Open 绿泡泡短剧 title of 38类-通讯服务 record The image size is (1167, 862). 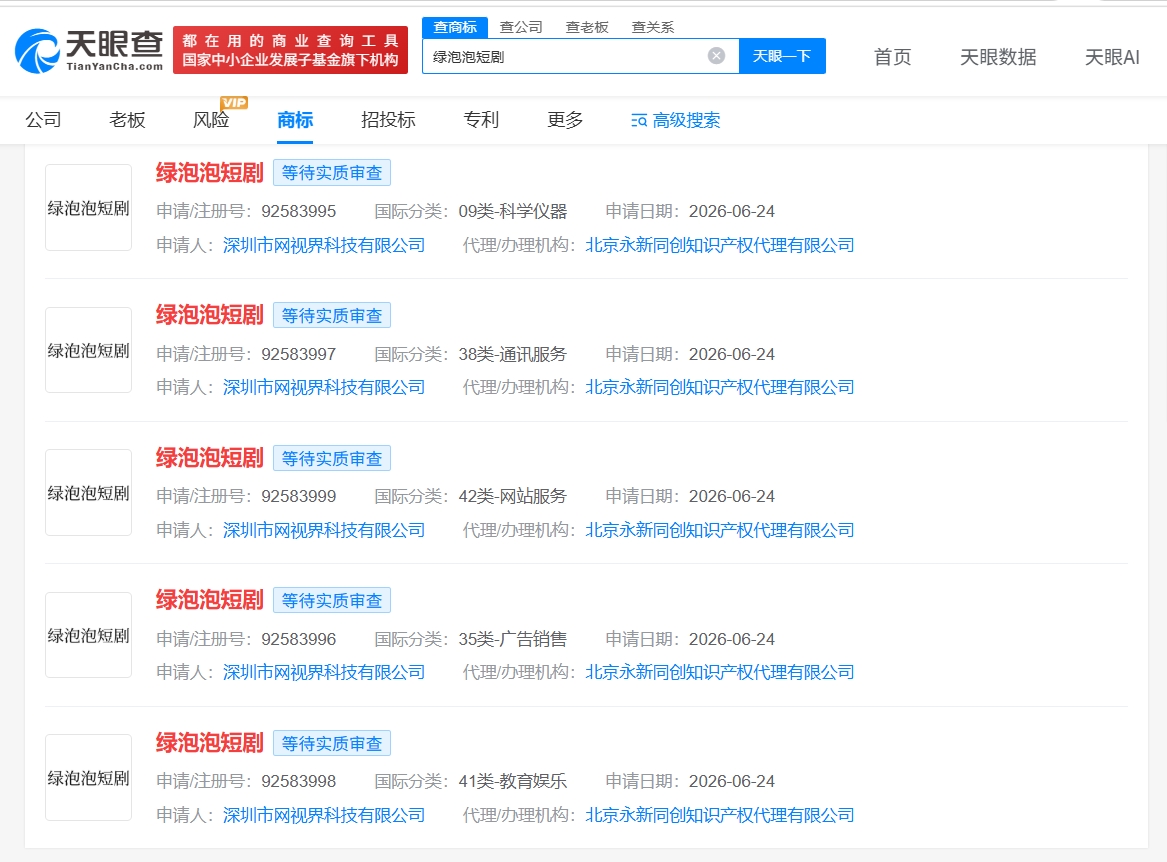point(210,315)
